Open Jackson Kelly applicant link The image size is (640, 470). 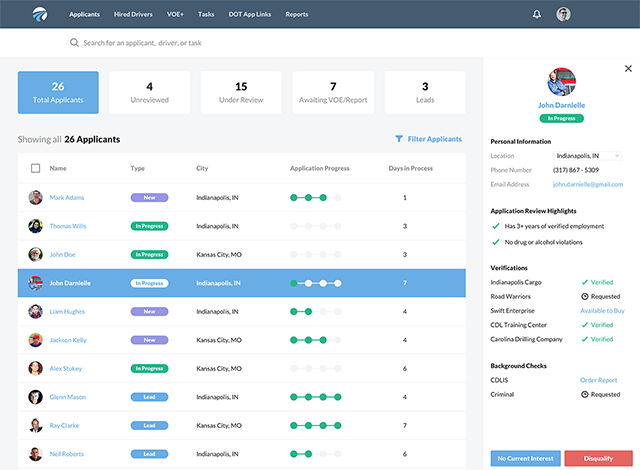coord(68,340)
